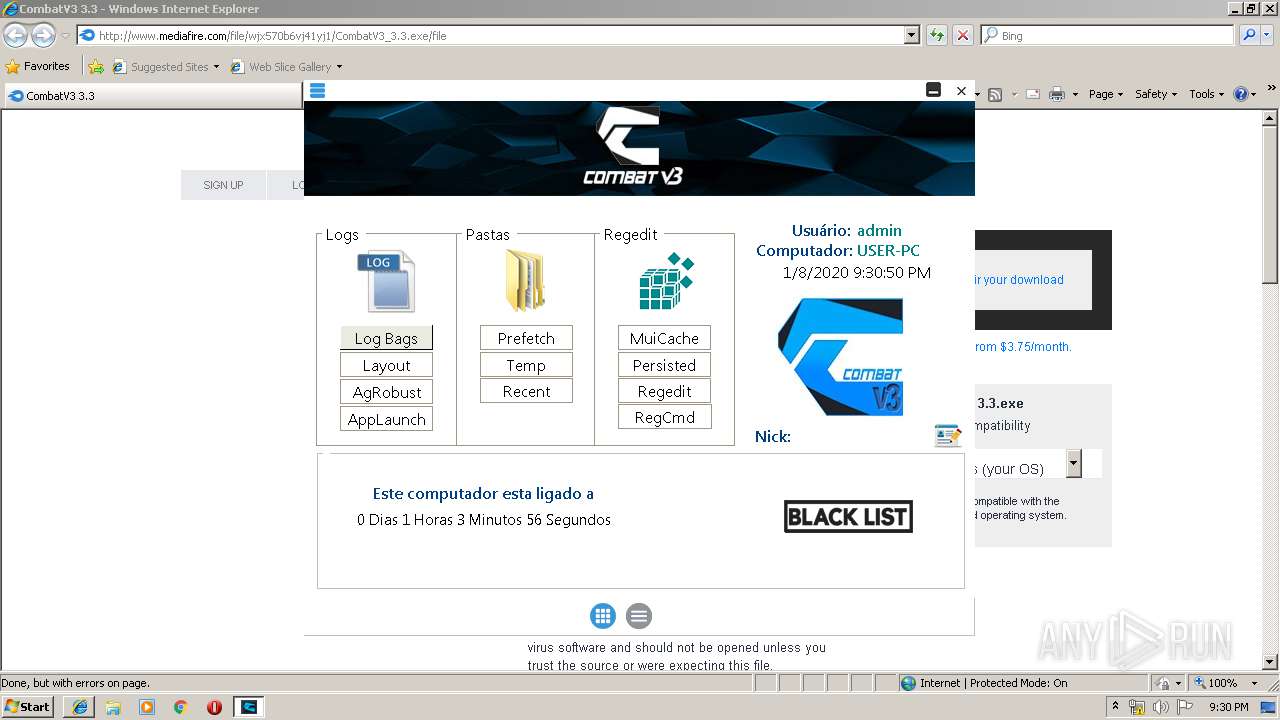Switch to grid view icon
This screenshot has height=720, width=1280.
coord(603,616)
